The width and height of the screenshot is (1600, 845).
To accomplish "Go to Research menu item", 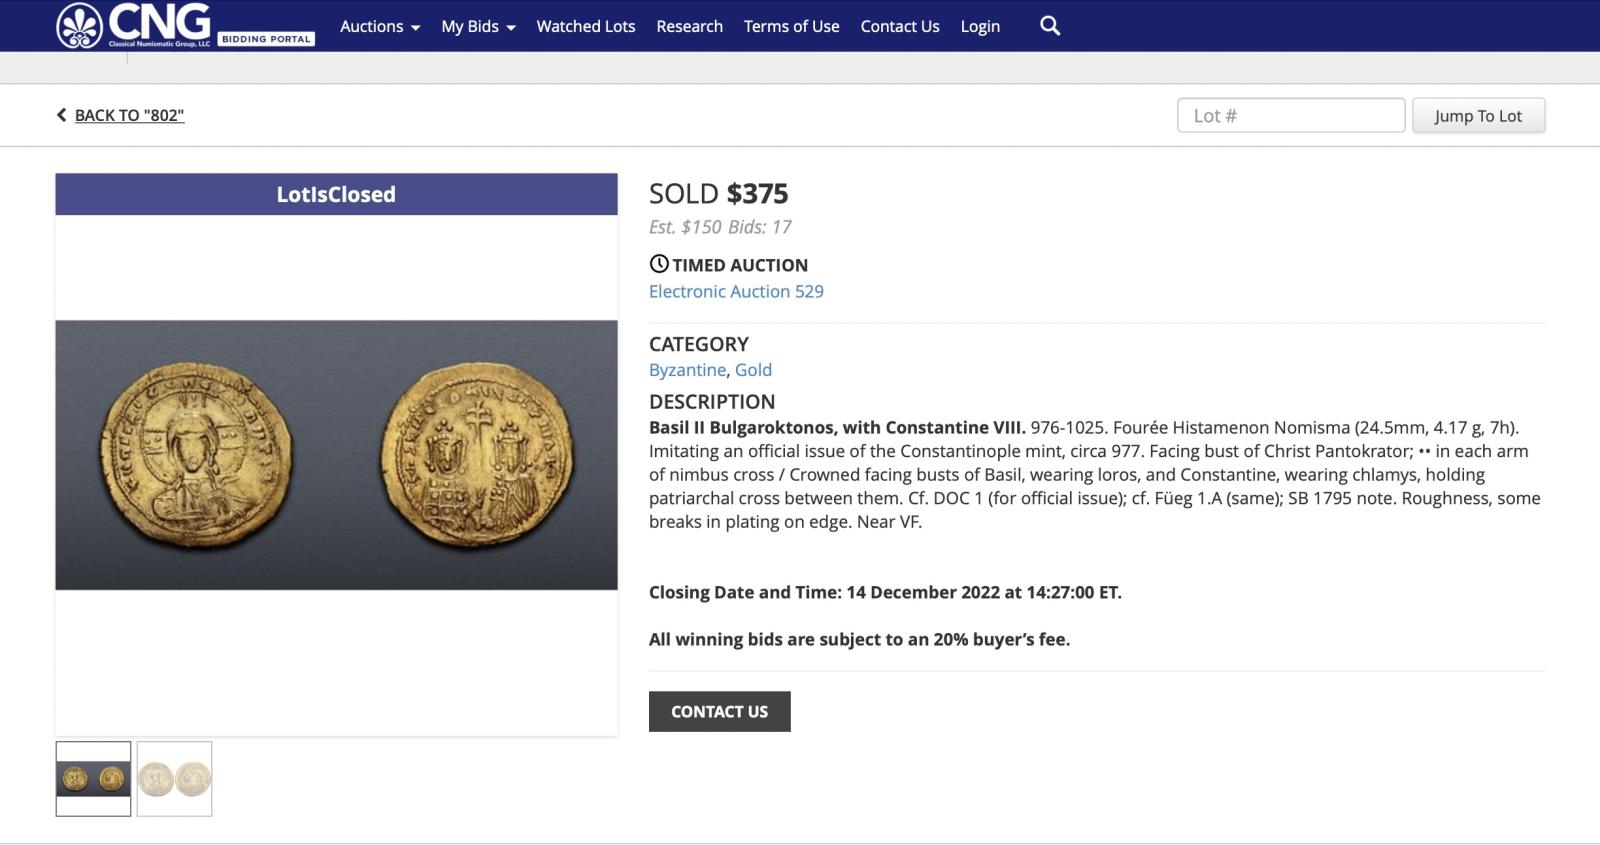I will pyautogui.click(x=689, y=26).
